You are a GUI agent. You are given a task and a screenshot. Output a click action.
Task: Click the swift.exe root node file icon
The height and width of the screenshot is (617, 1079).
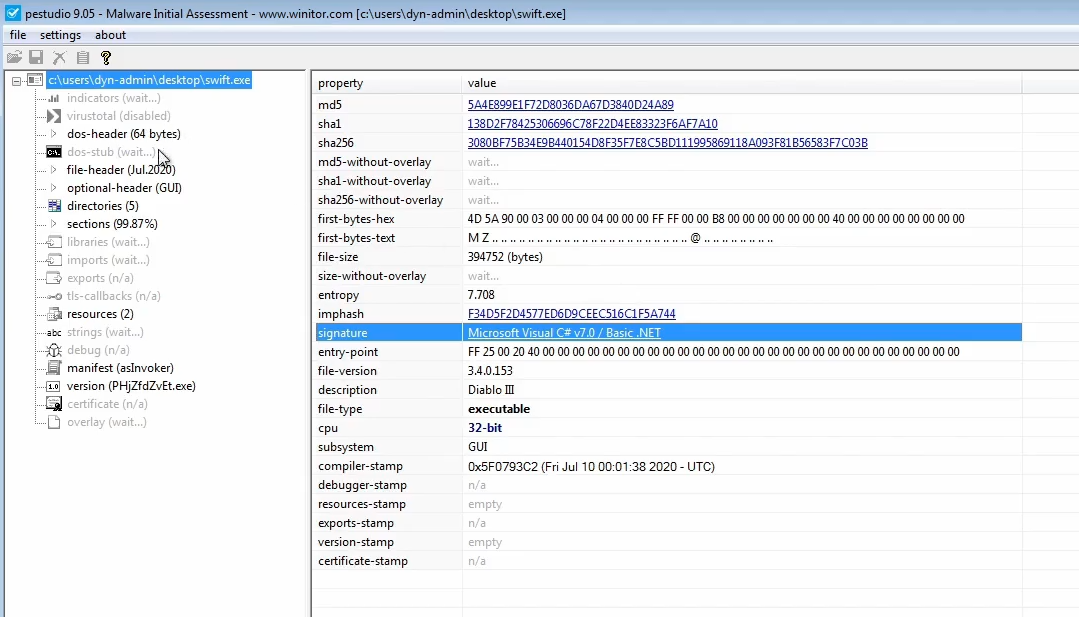pyautogui.click(x=35, y=80)
